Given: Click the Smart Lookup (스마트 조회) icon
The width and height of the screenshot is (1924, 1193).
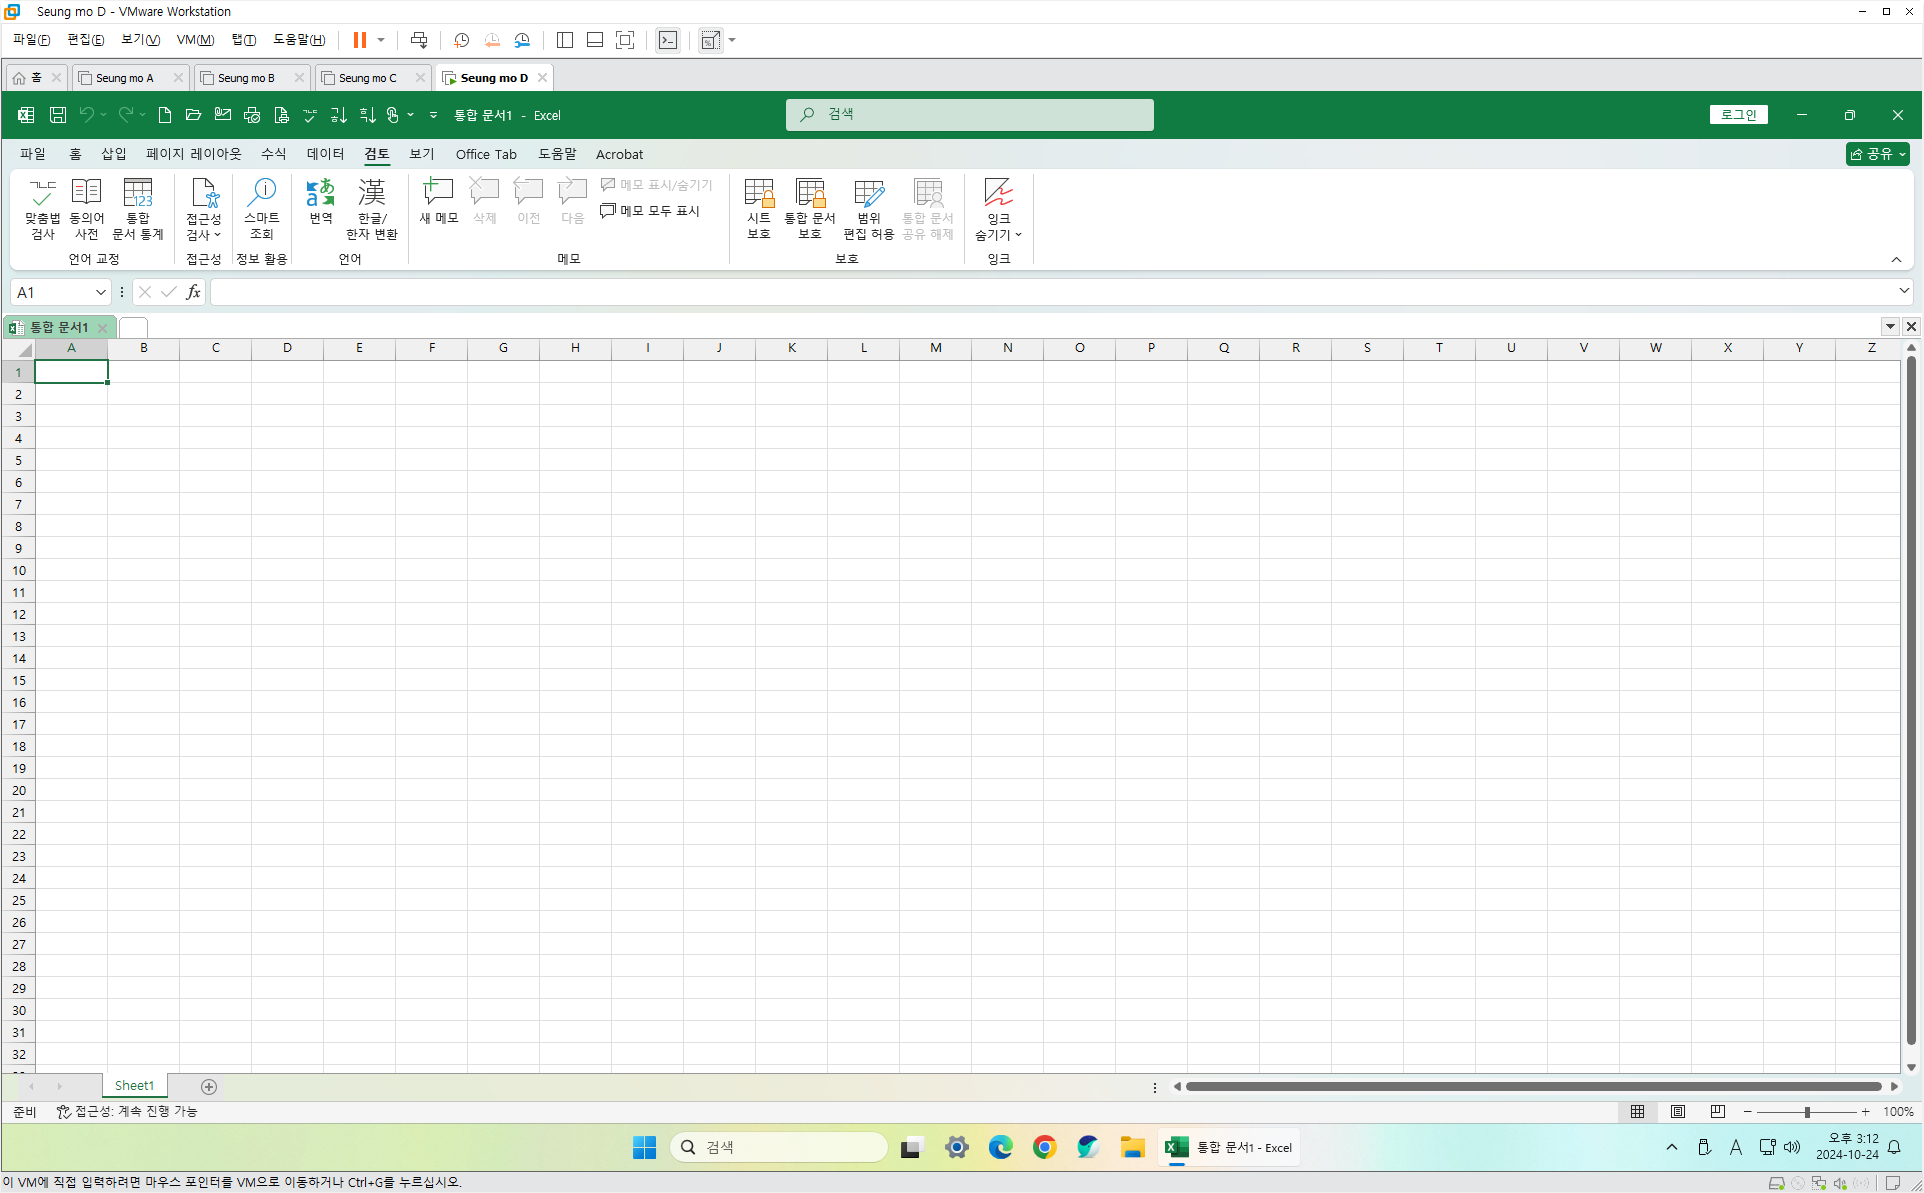Looking at the screenshot, I should (x=261, y=208).
